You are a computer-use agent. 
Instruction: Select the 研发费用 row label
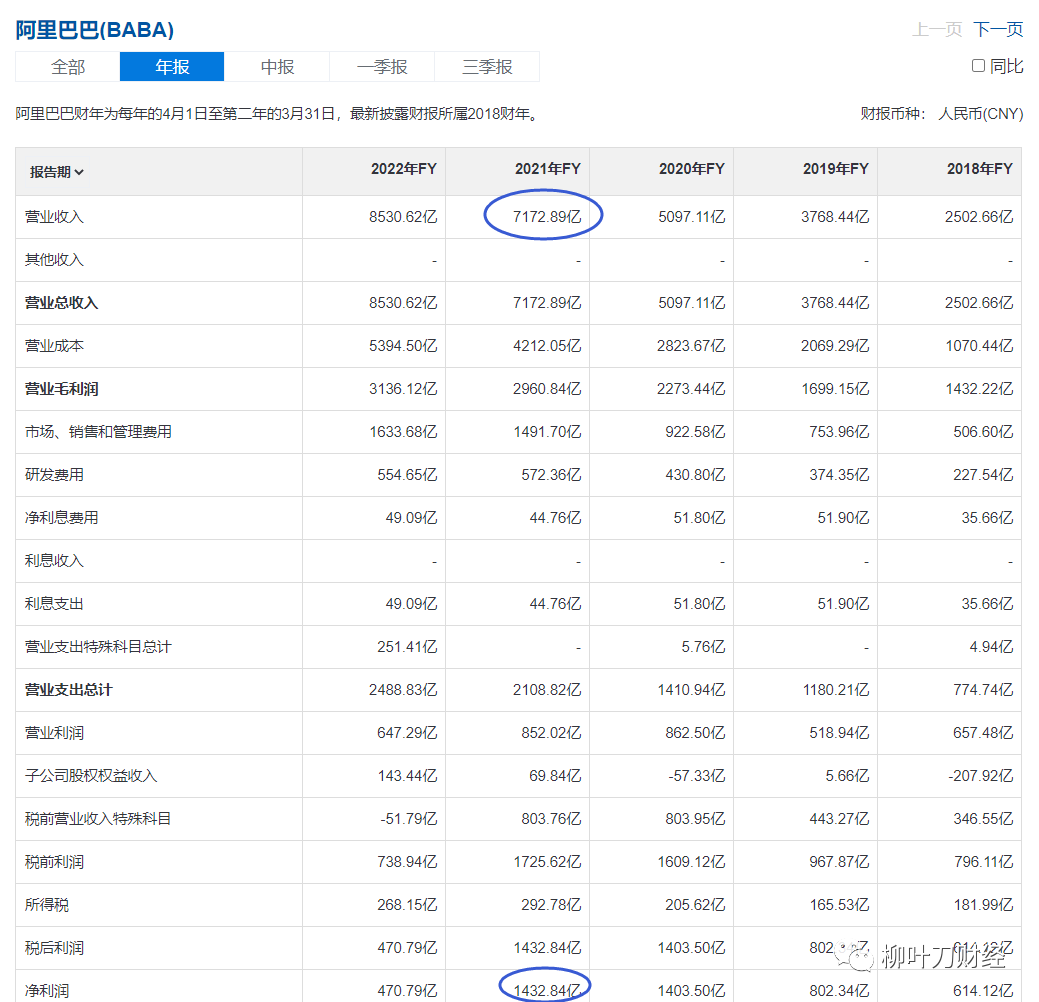(x=54, y=475)
